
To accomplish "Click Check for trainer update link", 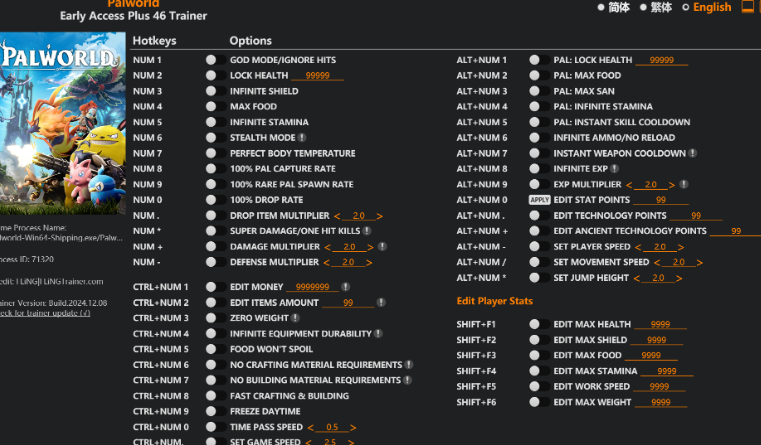I will pos(45,313).
